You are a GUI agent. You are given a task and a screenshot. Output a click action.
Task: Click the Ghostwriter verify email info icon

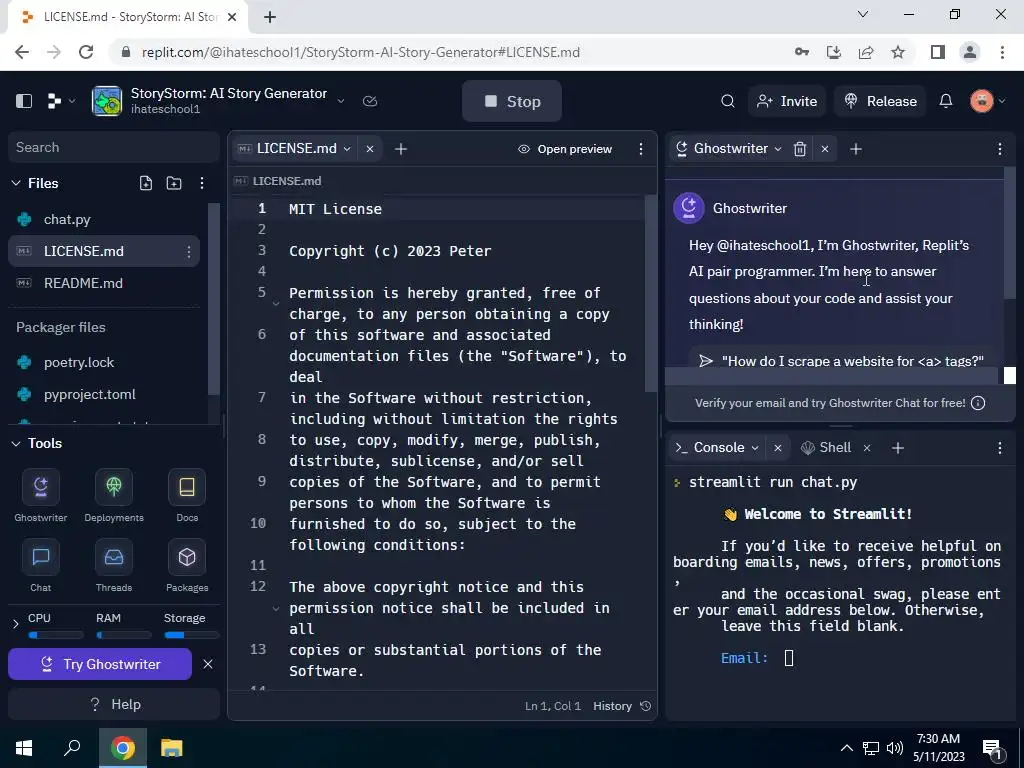[978, 403]
